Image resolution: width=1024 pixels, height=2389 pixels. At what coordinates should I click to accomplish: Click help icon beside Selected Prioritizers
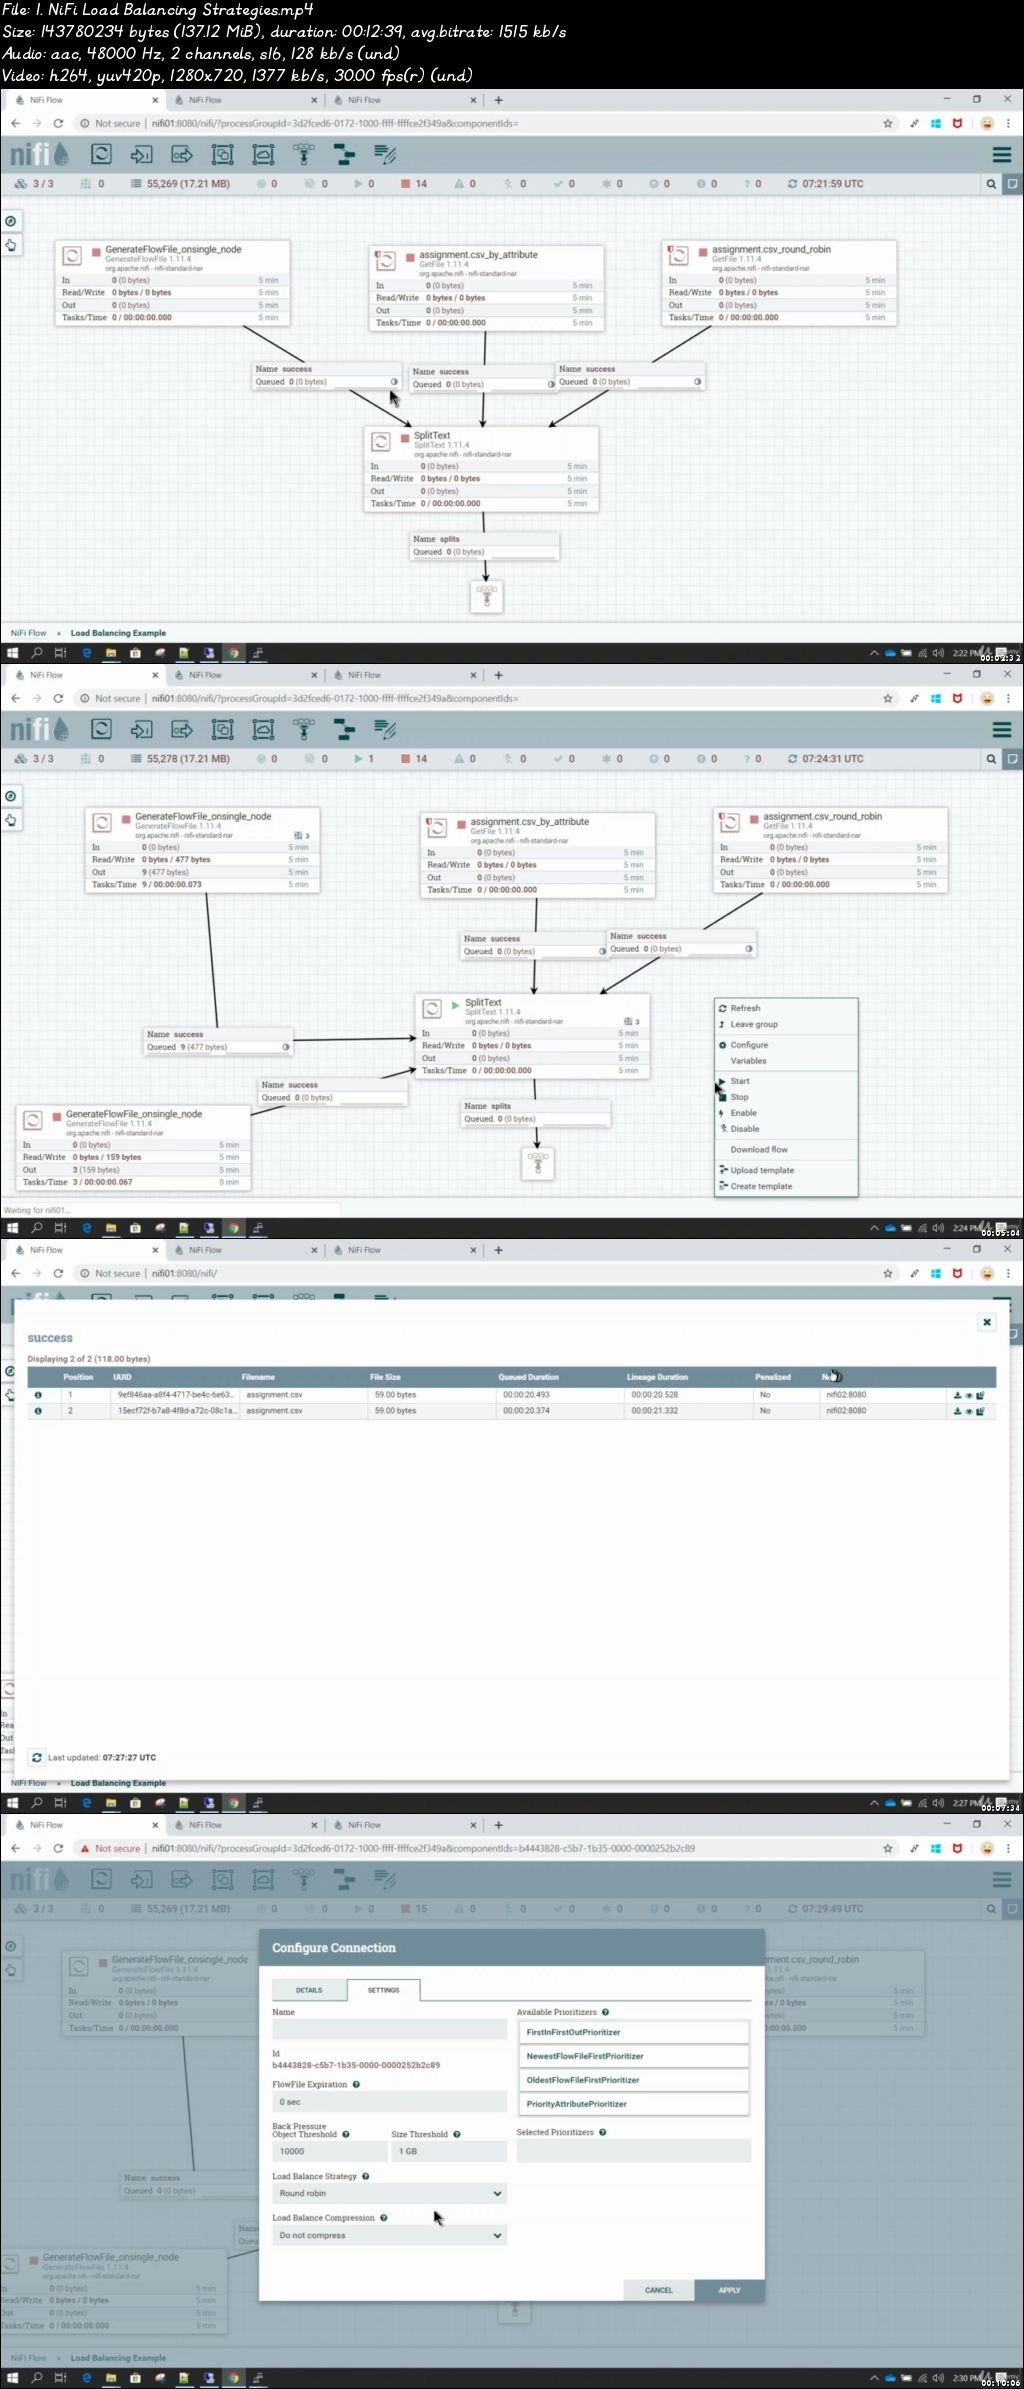click(602, 2132)
